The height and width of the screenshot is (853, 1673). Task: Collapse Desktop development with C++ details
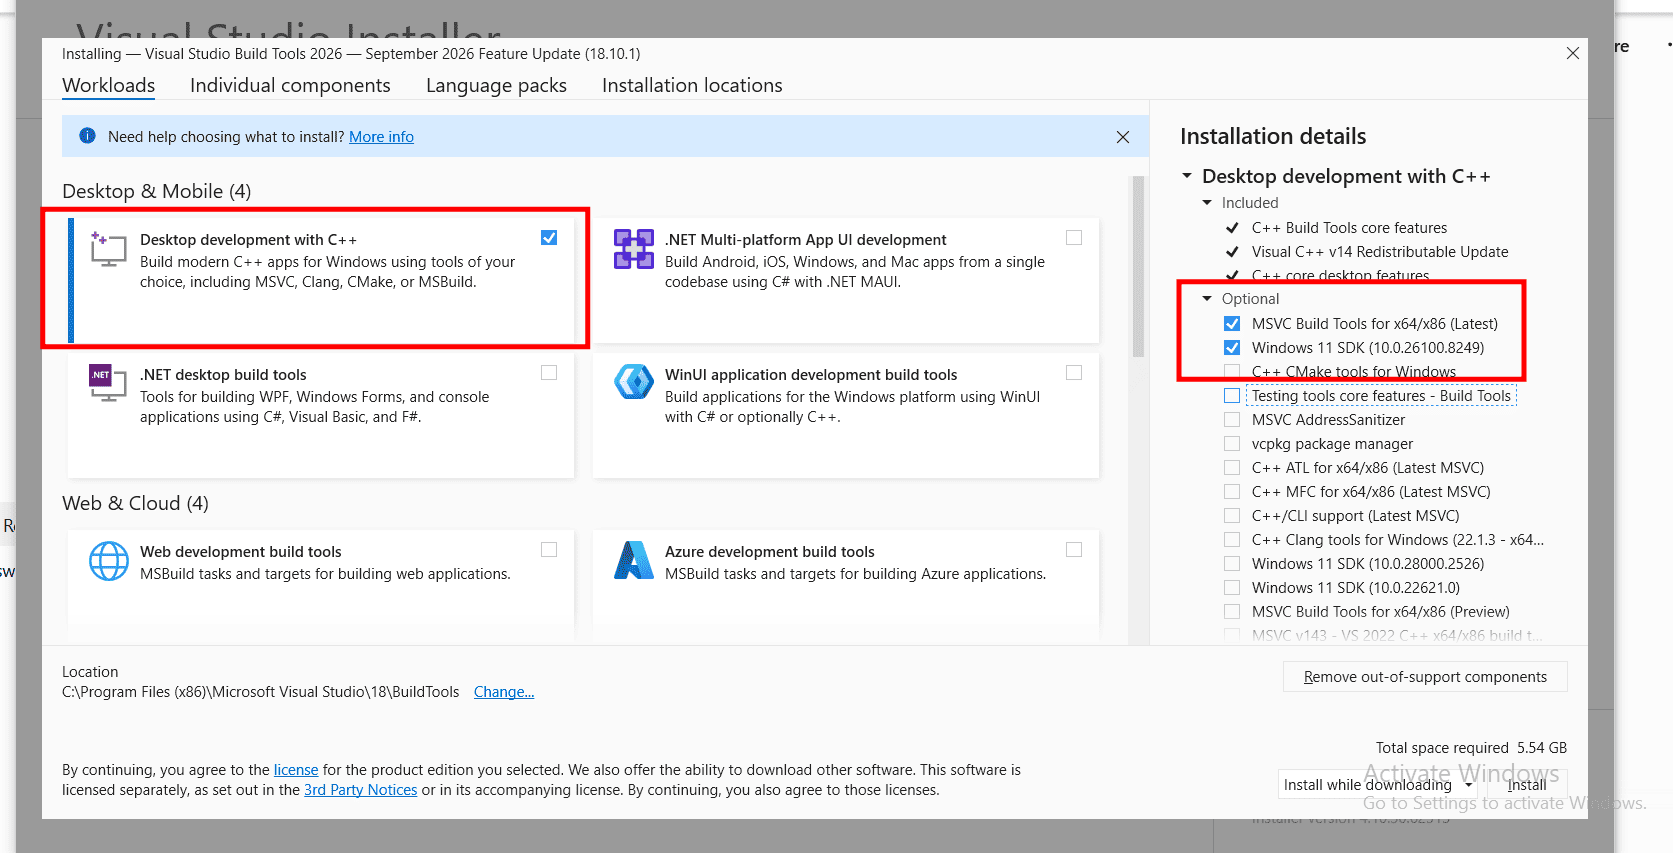click(1187, 176)
